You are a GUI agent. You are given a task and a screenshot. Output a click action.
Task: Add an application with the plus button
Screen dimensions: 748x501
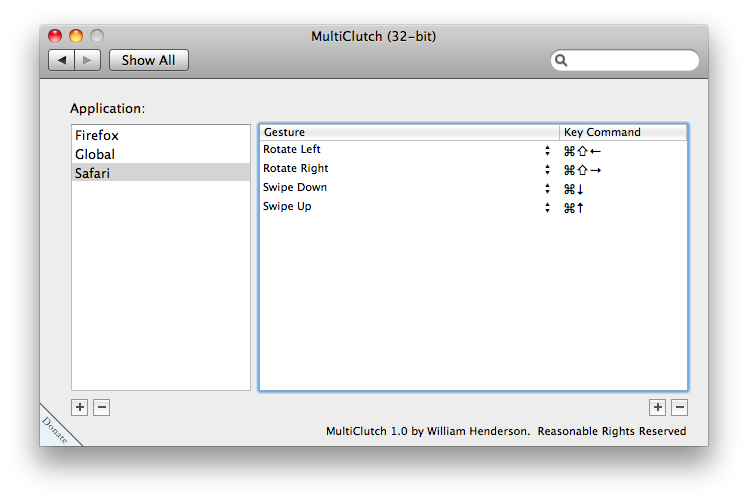(80, 407)
